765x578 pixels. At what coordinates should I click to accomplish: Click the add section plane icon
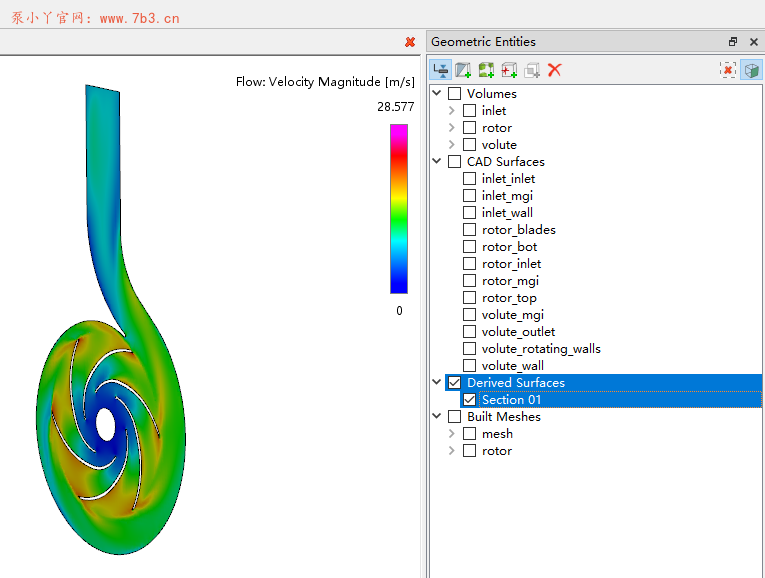463,70
